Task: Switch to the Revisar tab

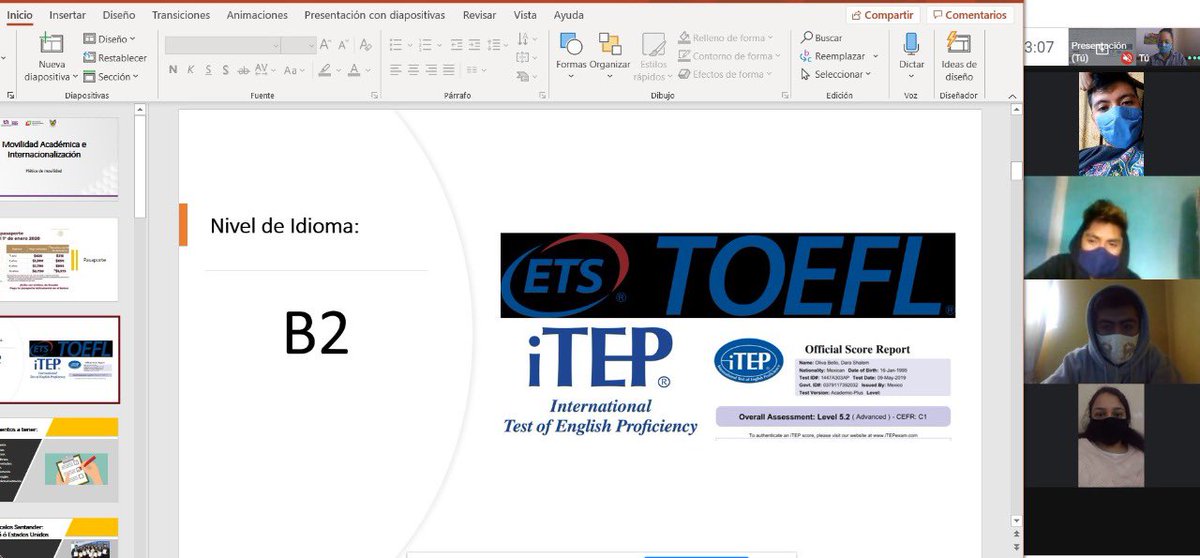Action: 480,15
